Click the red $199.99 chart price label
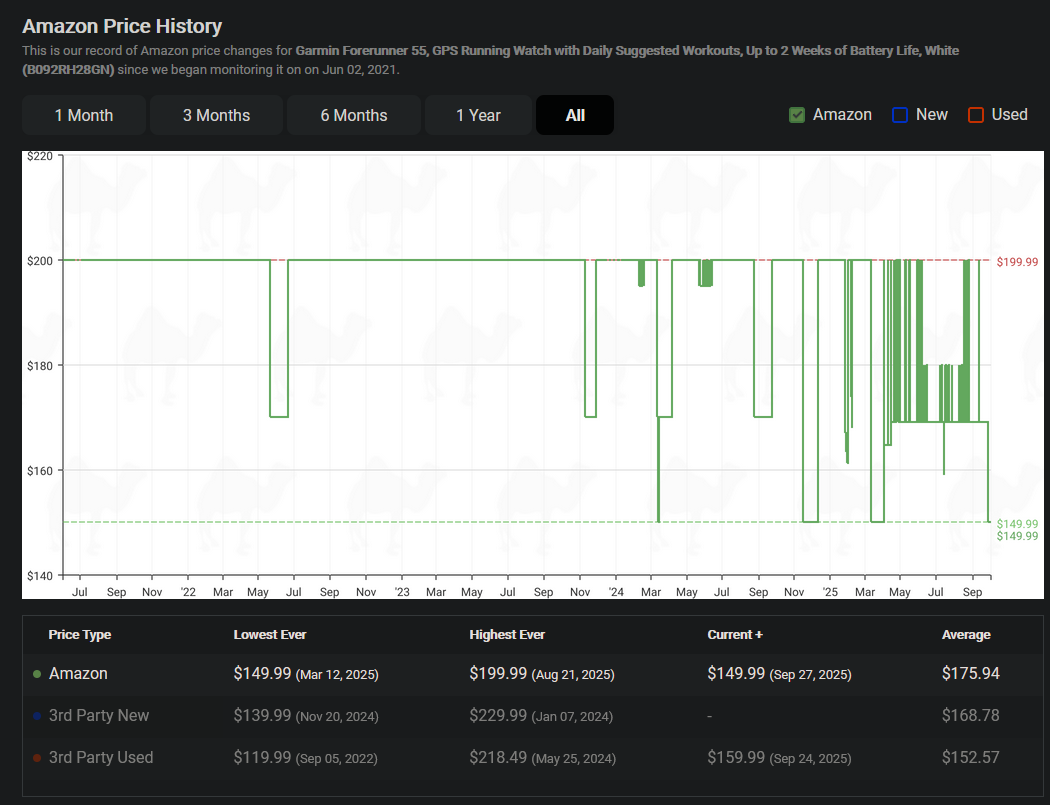The image size is (1050, 805). click(x=1017, y=261)
